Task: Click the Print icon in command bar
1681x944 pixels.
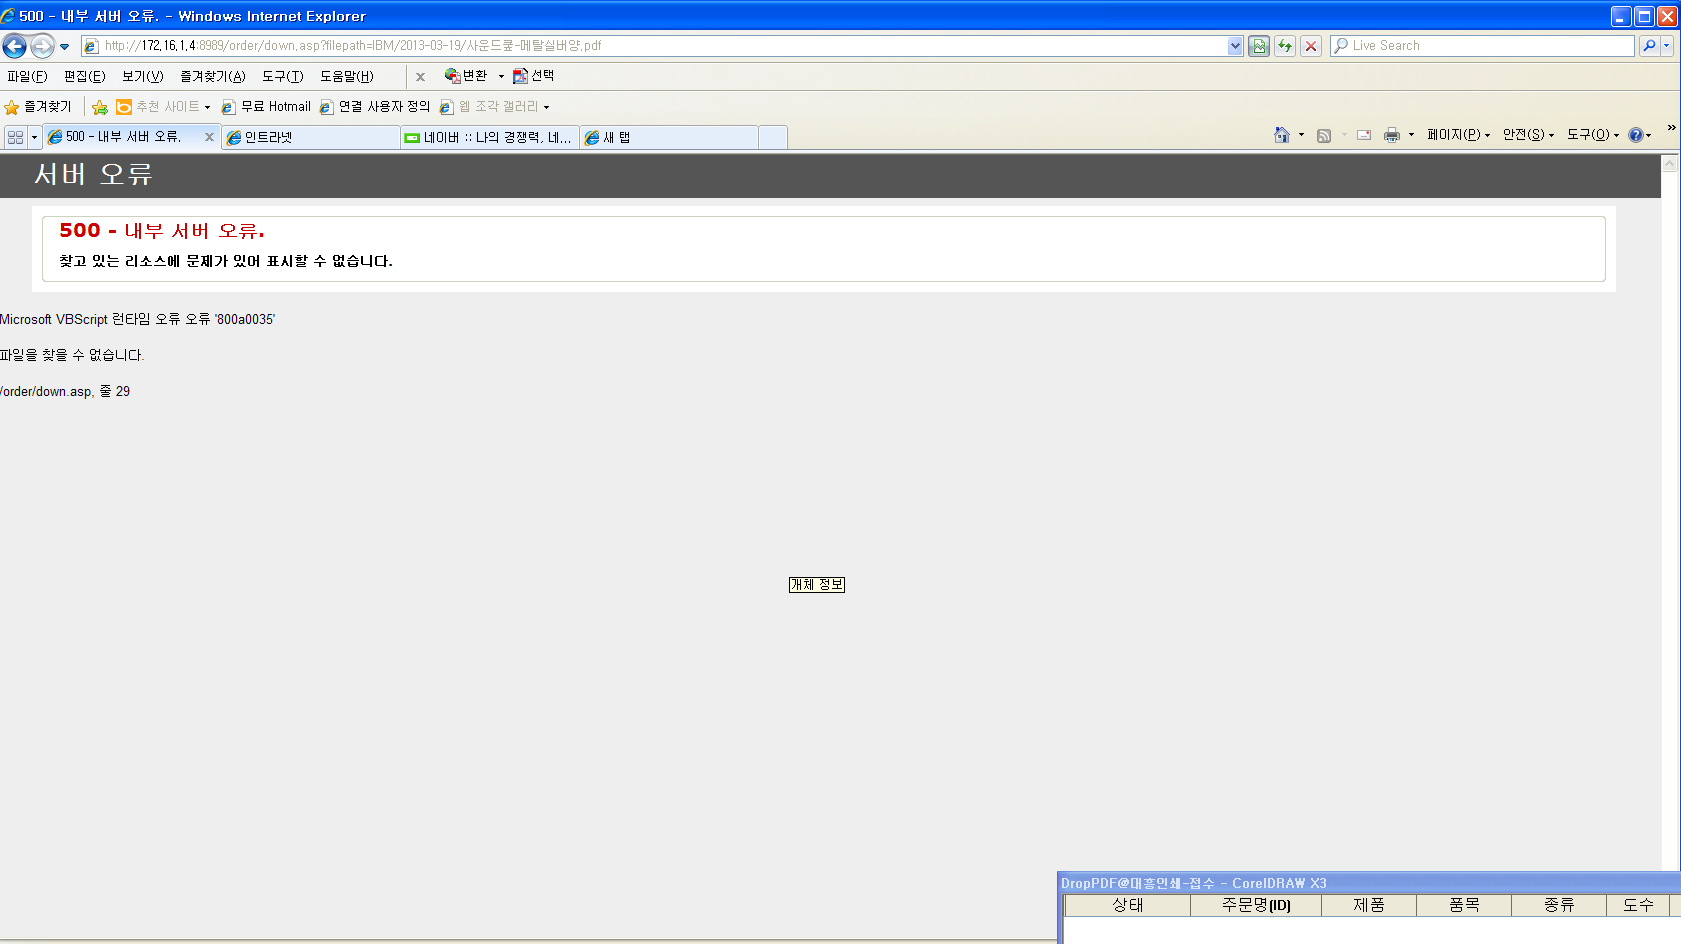Action: 1391,135
